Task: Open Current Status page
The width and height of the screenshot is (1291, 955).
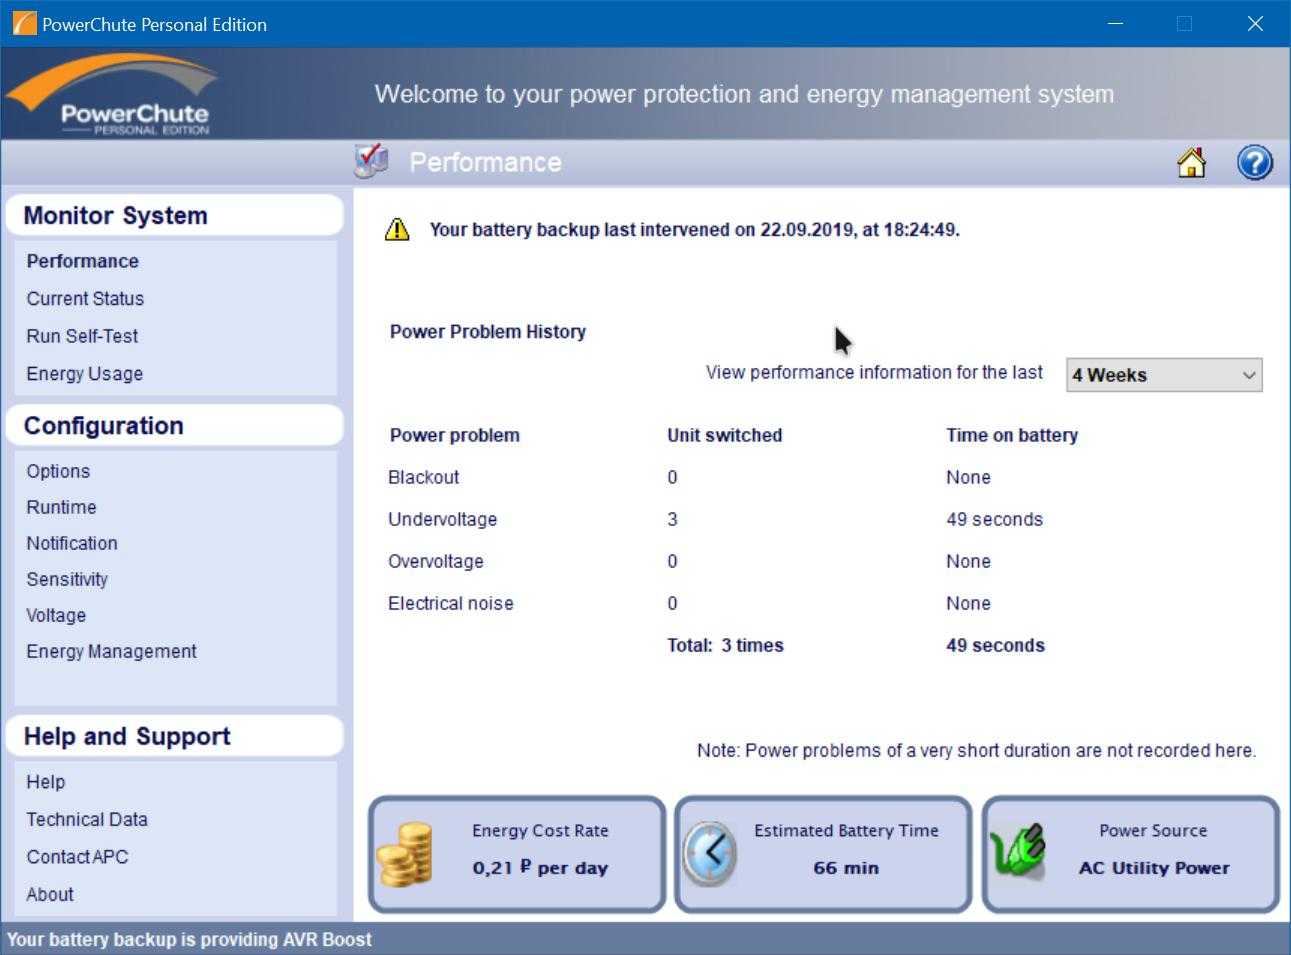Action: click(85, 299)
